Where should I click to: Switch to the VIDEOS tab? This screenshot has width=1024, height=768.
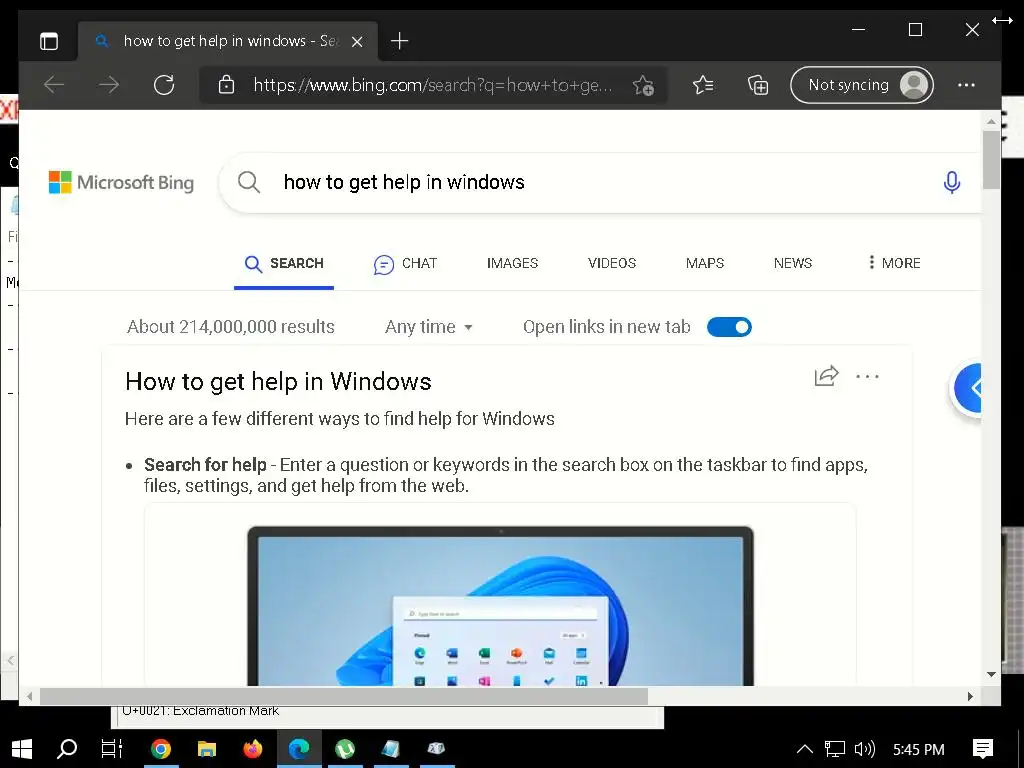[x=612, y=263]
